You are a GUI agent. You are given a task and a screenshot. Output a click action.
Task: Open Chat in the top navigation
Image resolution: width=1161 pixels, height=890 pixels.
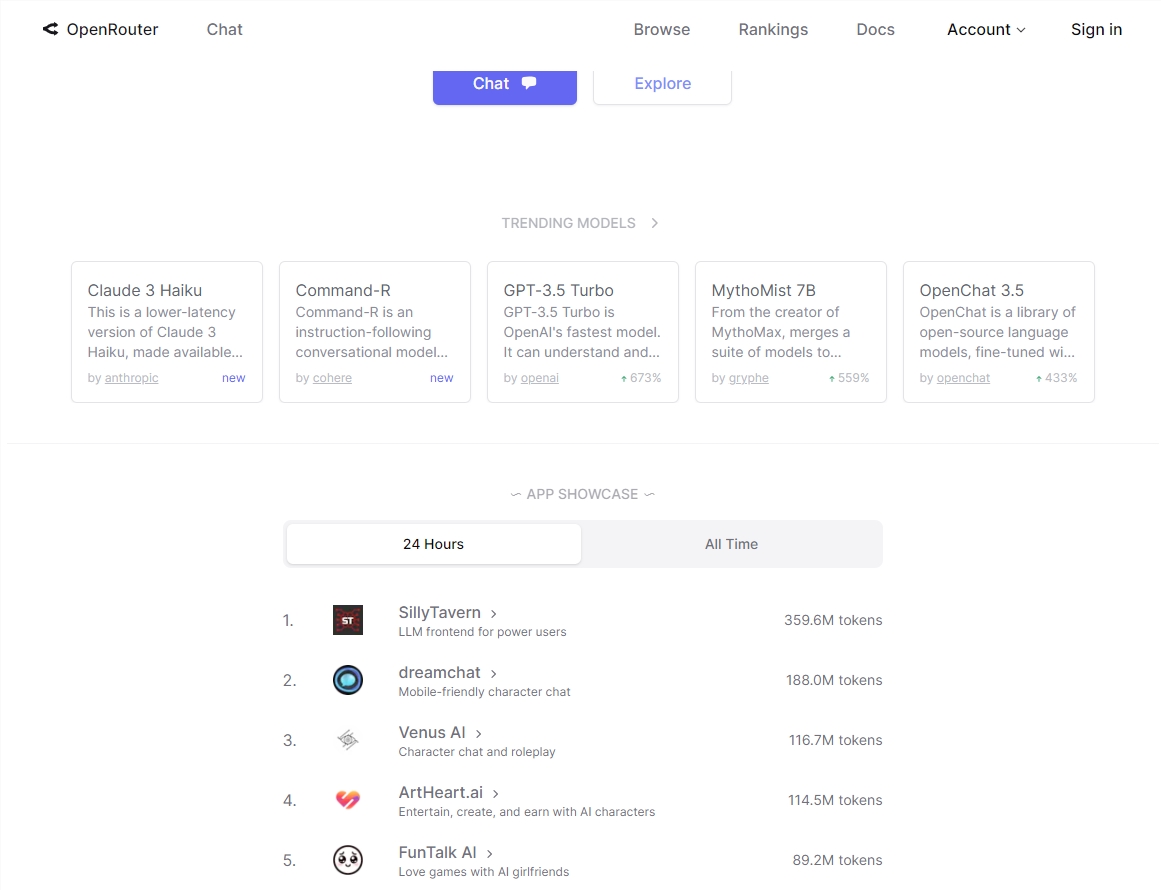coord(224,30)
